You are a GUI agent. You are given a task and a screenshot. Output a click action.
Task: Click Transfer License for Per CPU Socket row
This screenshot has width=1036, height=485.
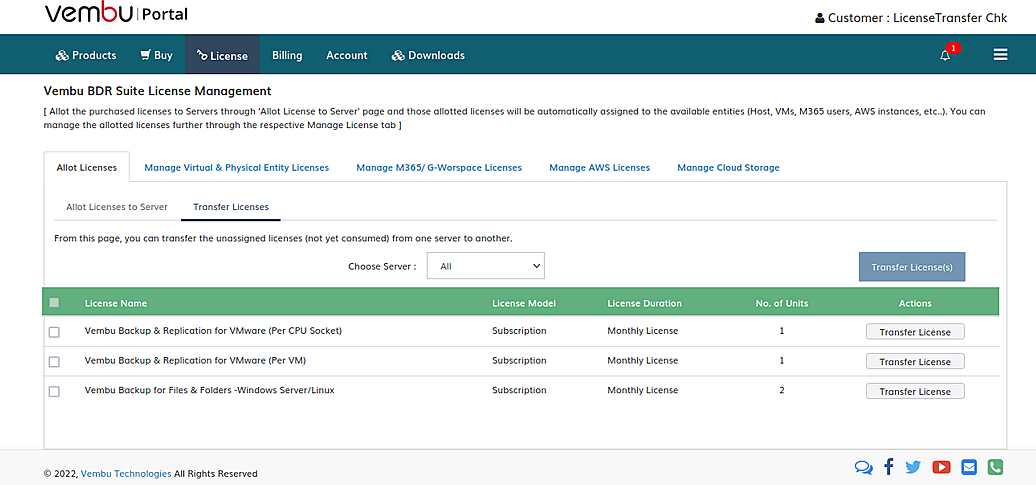(915, 332)
